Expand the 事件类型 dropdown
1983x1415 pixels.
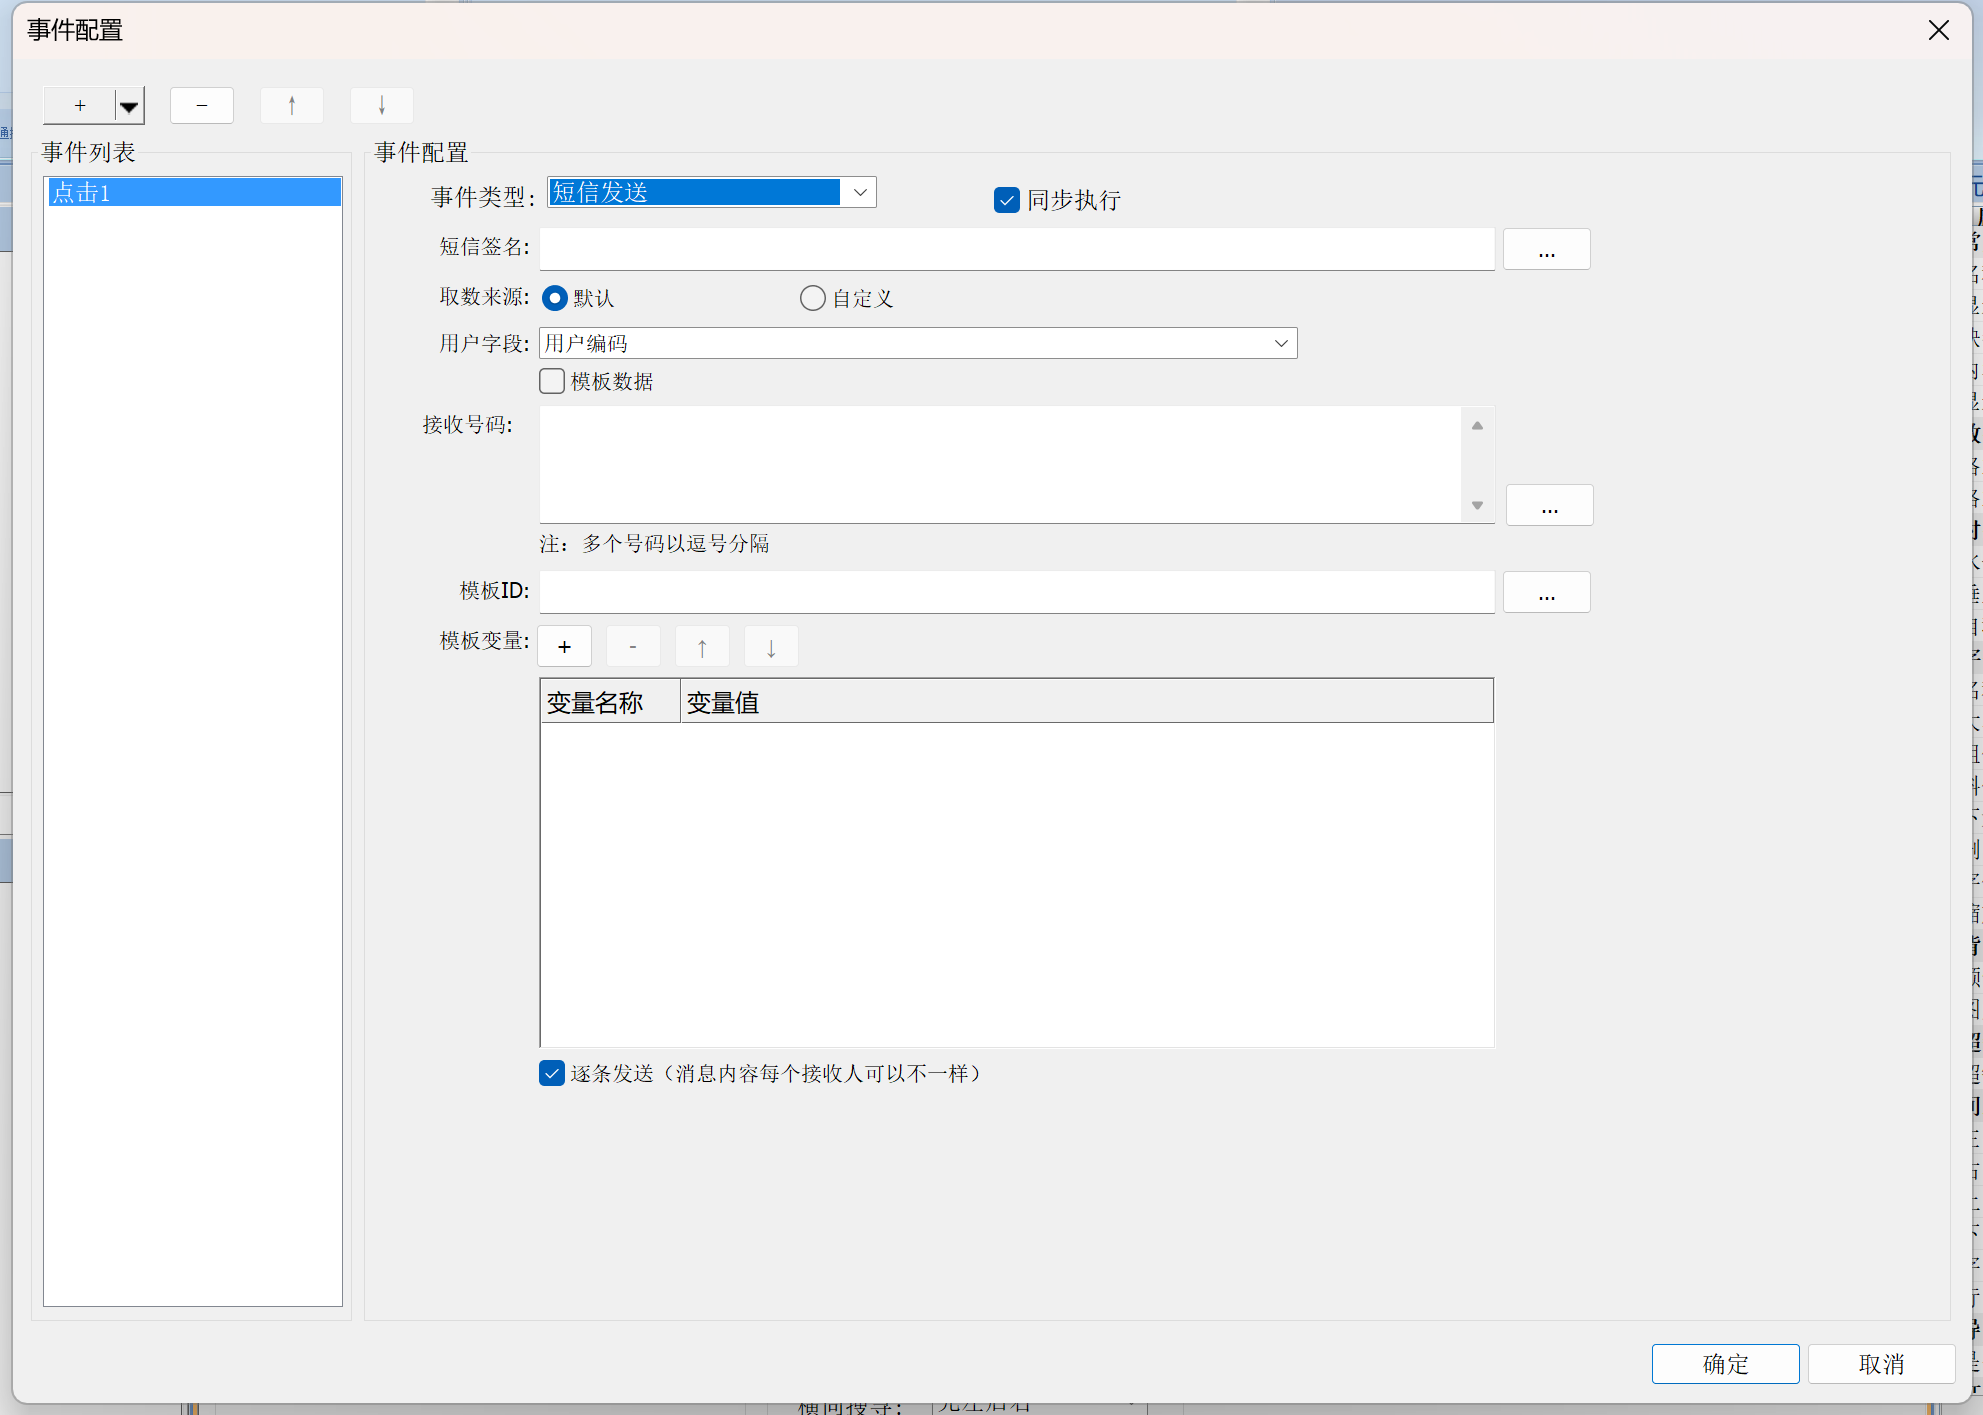tap(860, 192)
